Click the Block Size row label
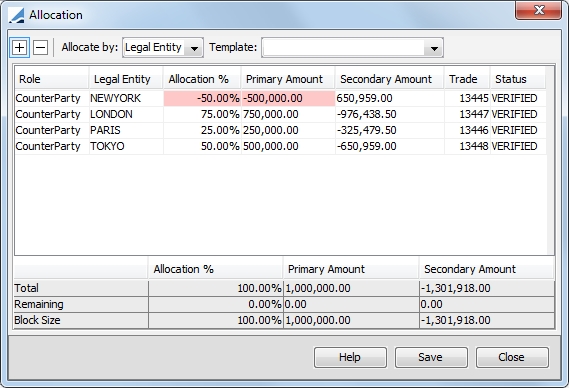The height and width of the screenshot is (388, 569). pyautogui.click(x=81, y=320)
